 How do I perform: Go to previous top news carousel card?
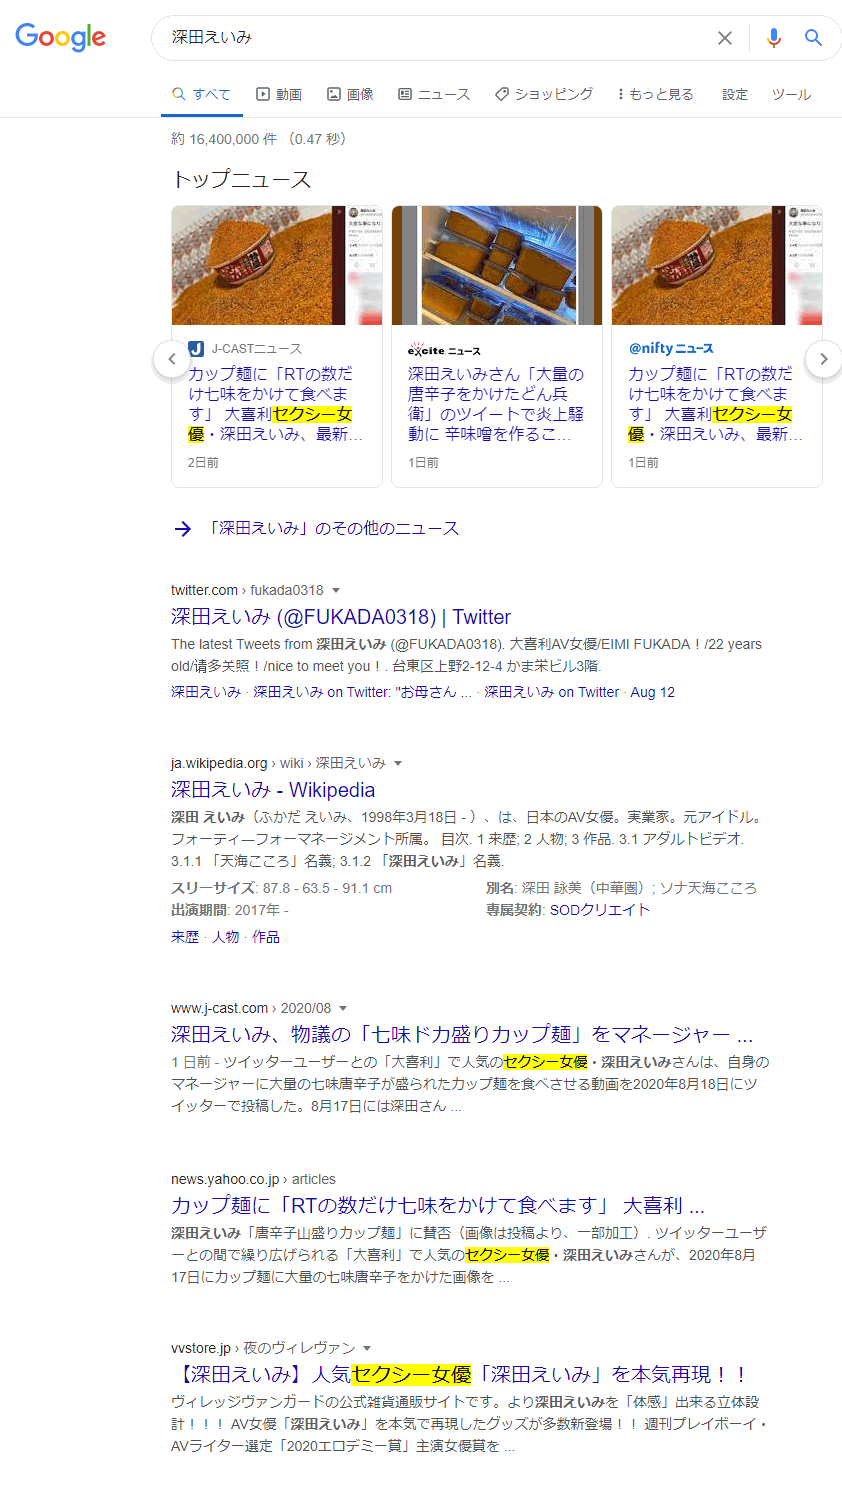point(171,359)
